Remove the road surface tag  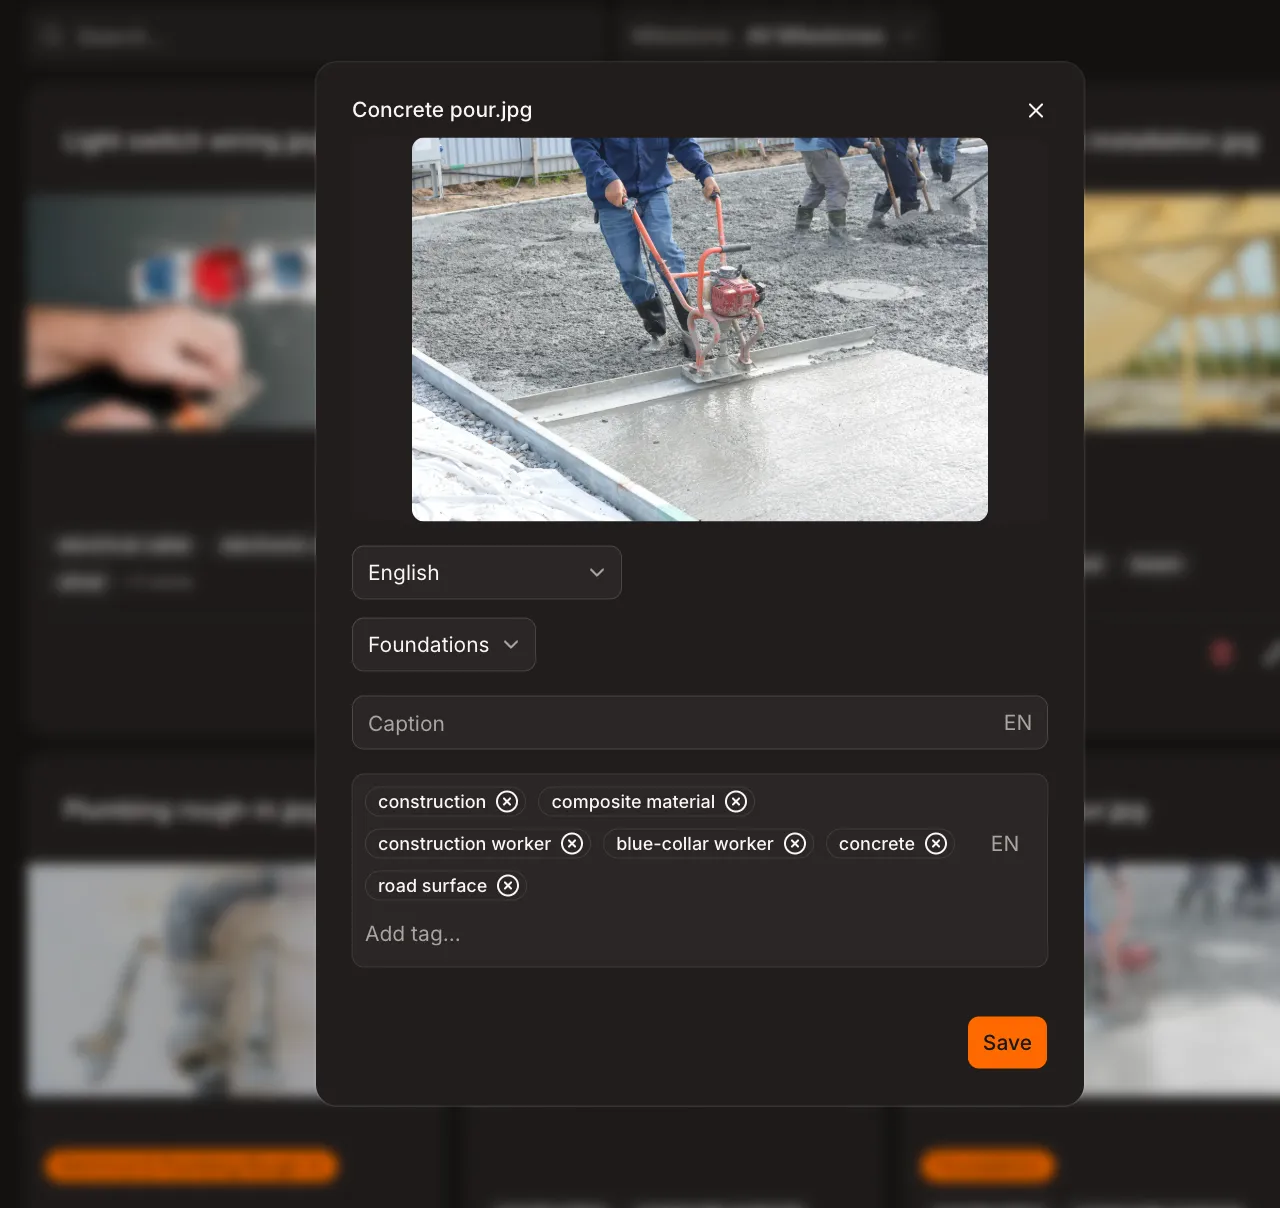(508, 886)
